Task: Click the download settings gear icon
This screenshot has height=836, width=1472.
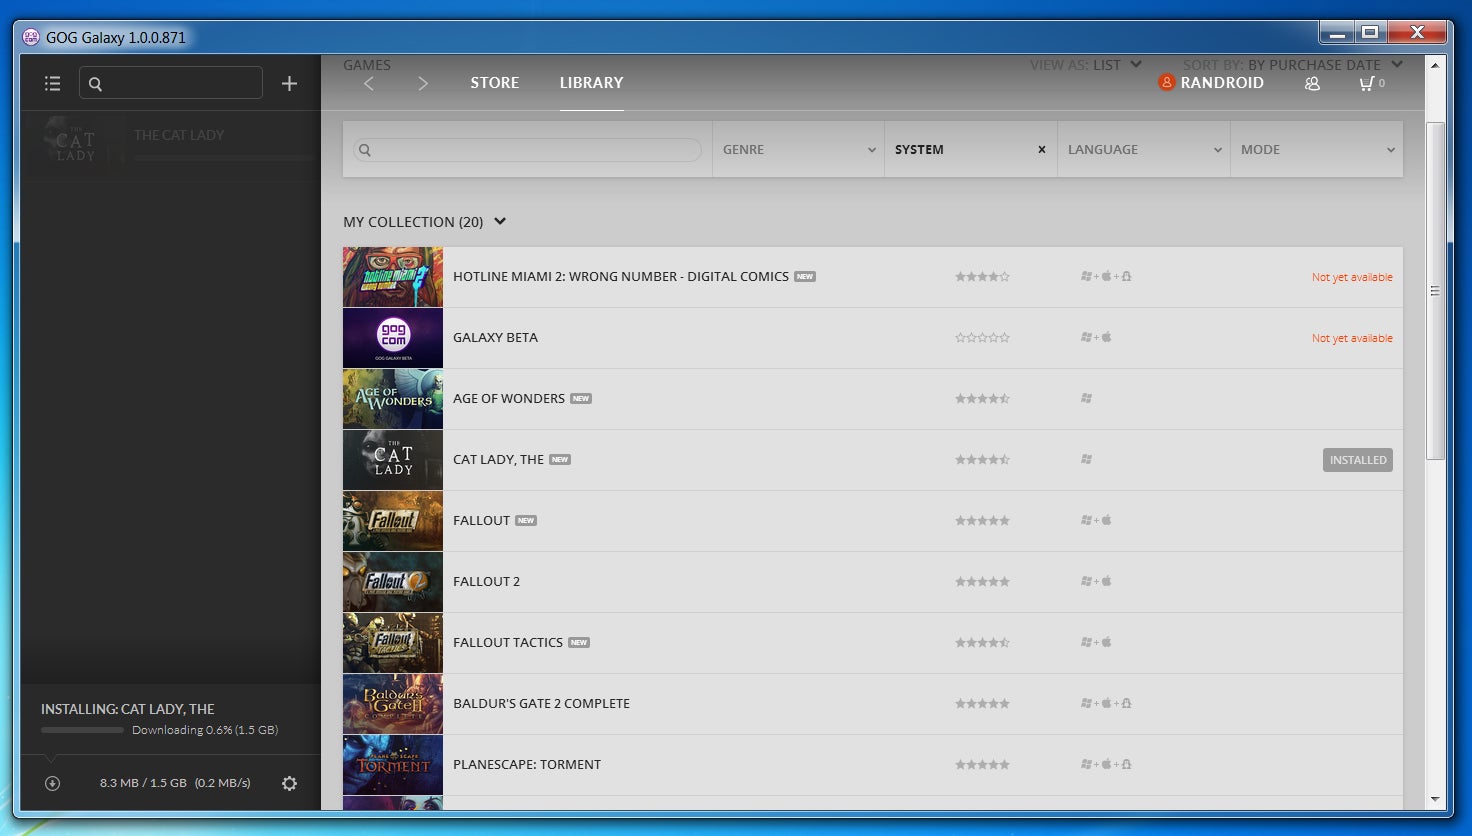Action: (x=289, y=783)
